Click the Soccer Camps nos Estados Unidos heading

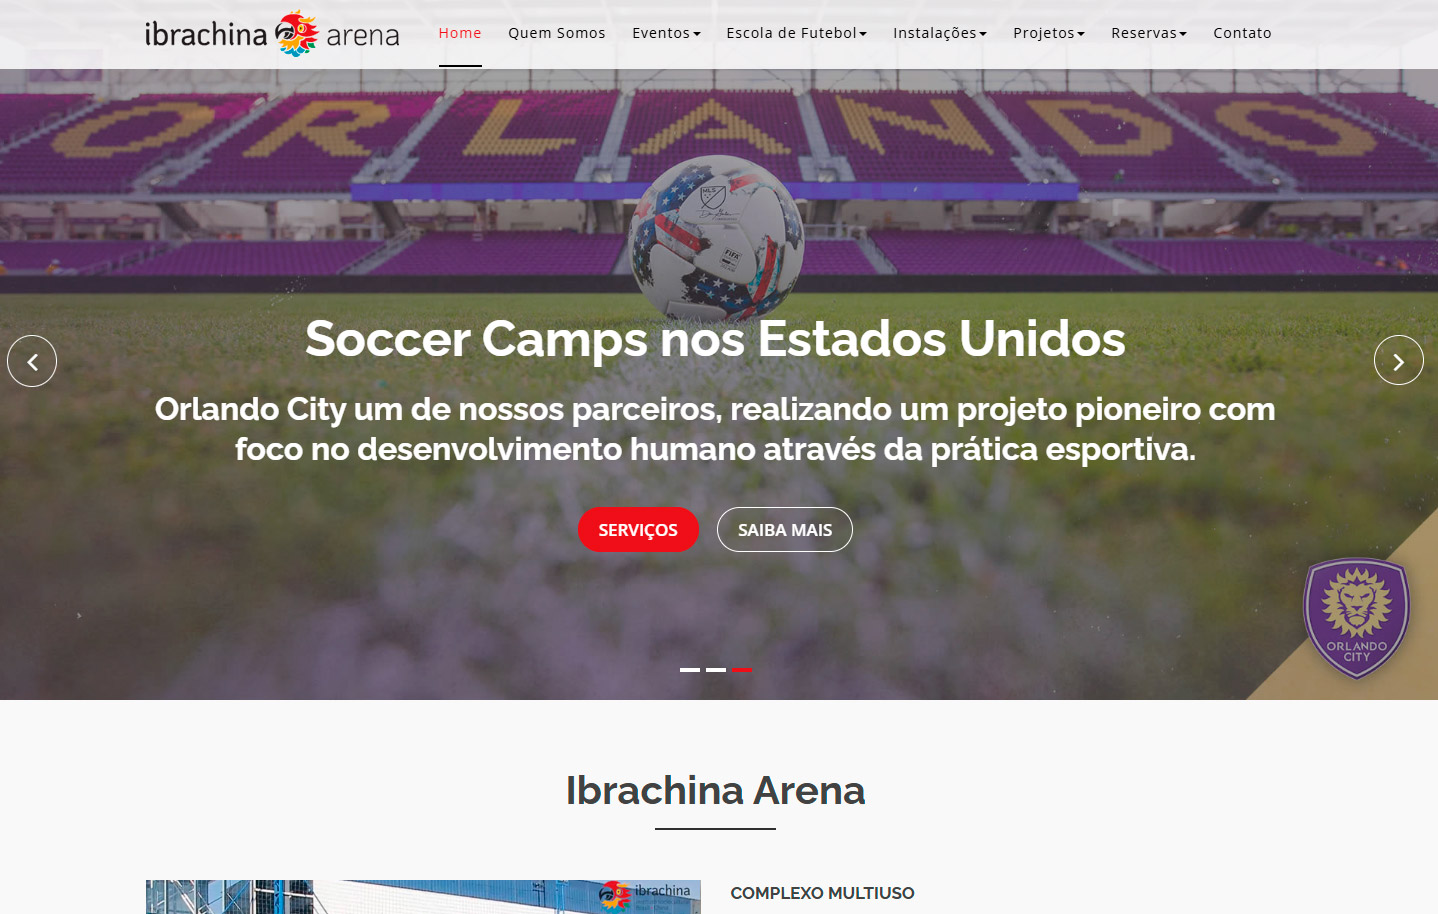coord(715,338)
